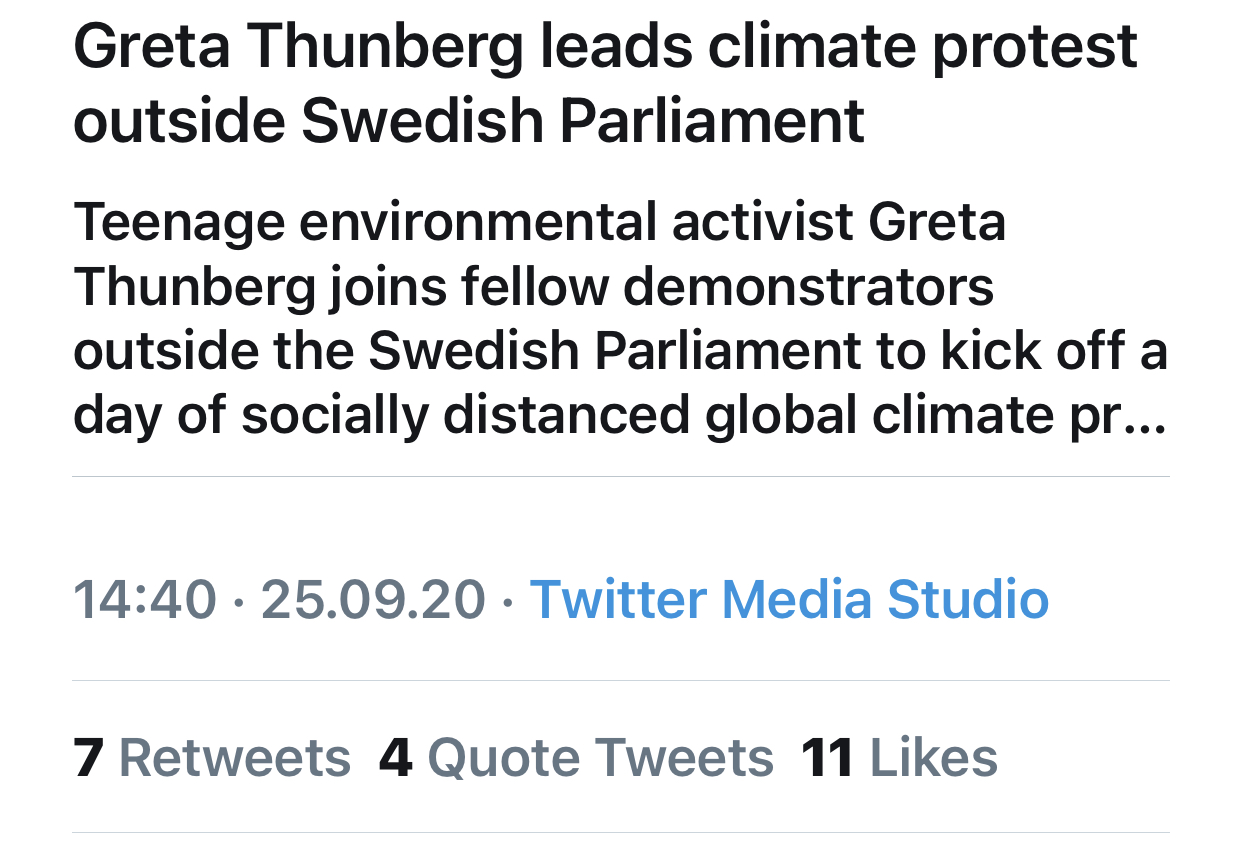Click the word 'Retweets' label

235,757
